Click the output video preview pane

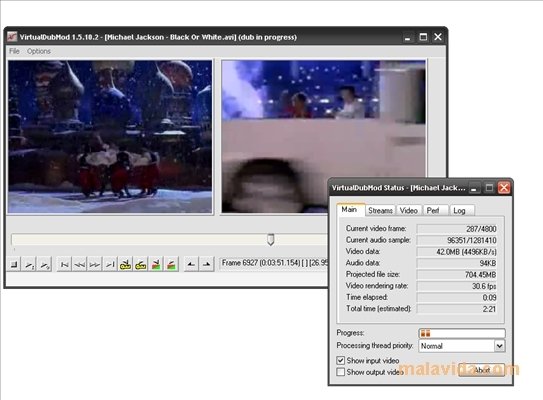323,136
